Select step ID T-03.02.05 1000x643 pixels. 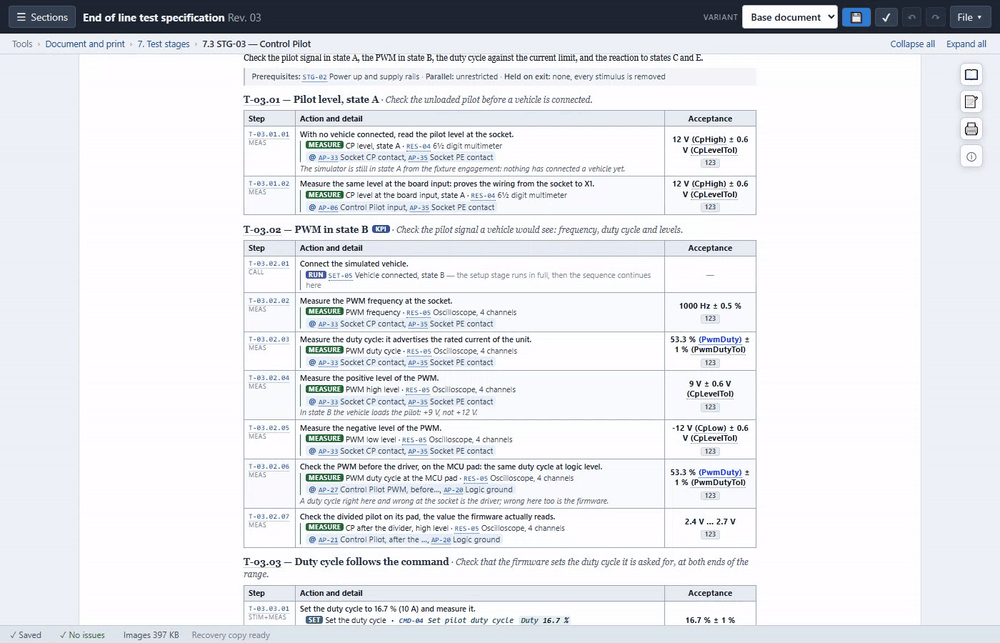268,428
